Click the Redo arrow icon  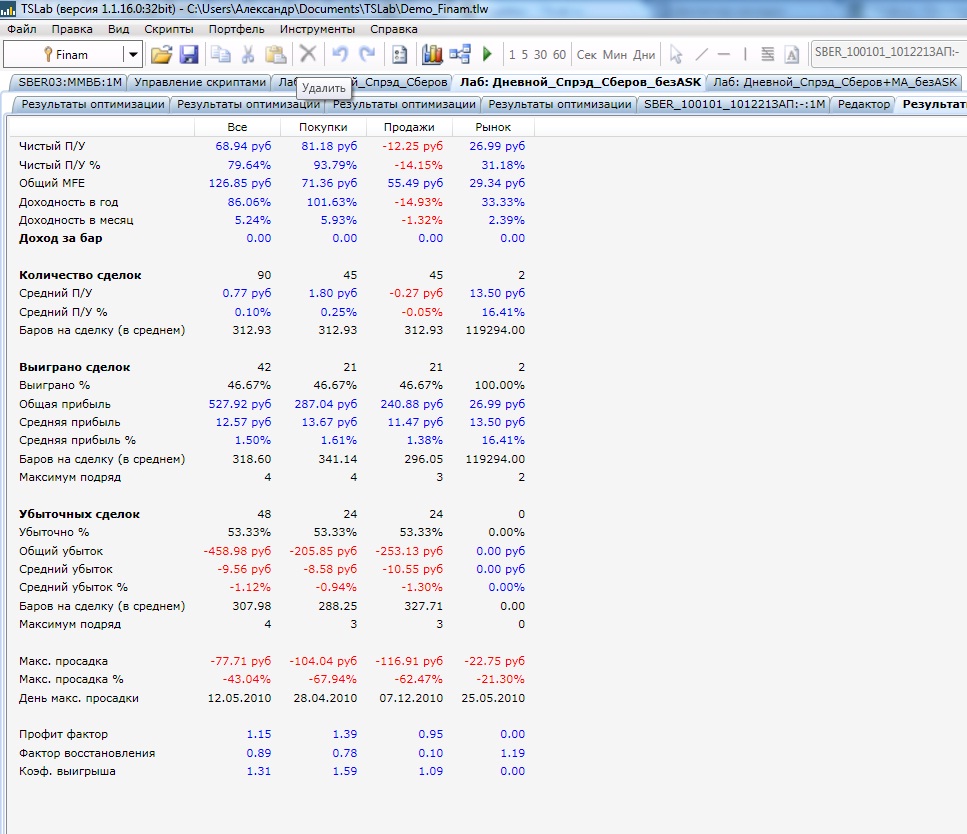tap(367, 55)
